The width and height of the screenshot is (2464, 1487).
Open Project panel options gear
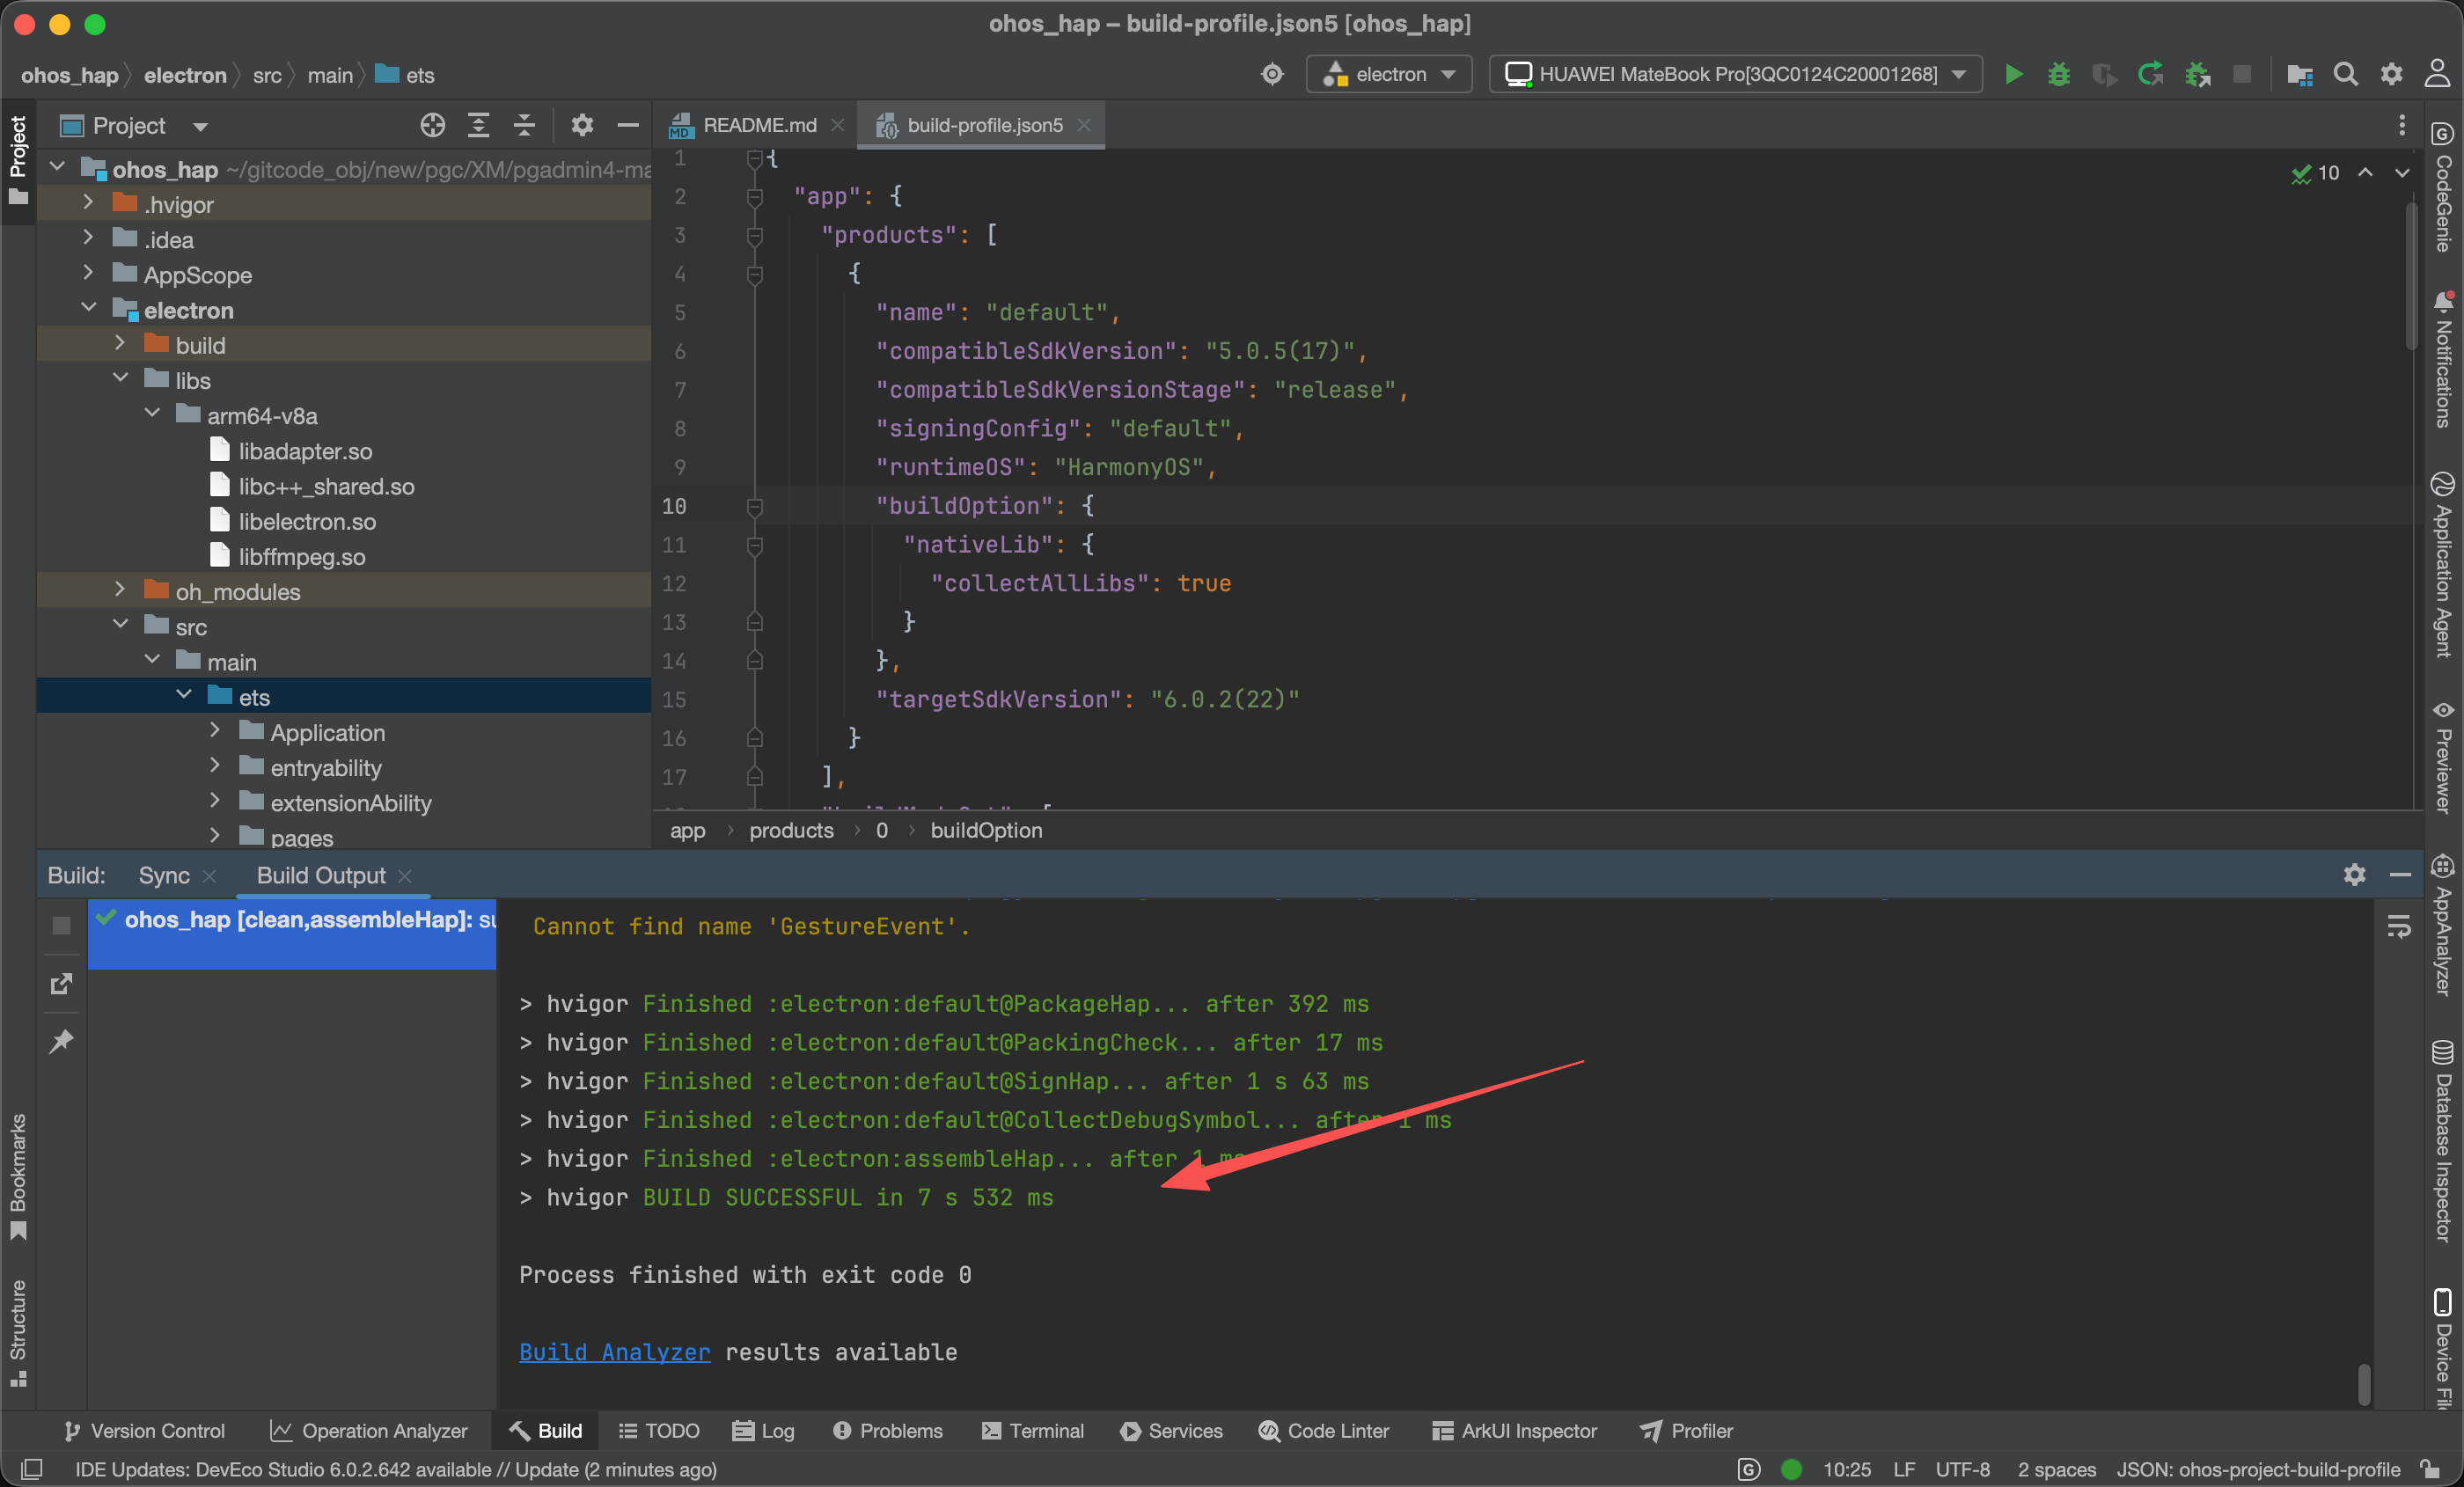[582, 125]
